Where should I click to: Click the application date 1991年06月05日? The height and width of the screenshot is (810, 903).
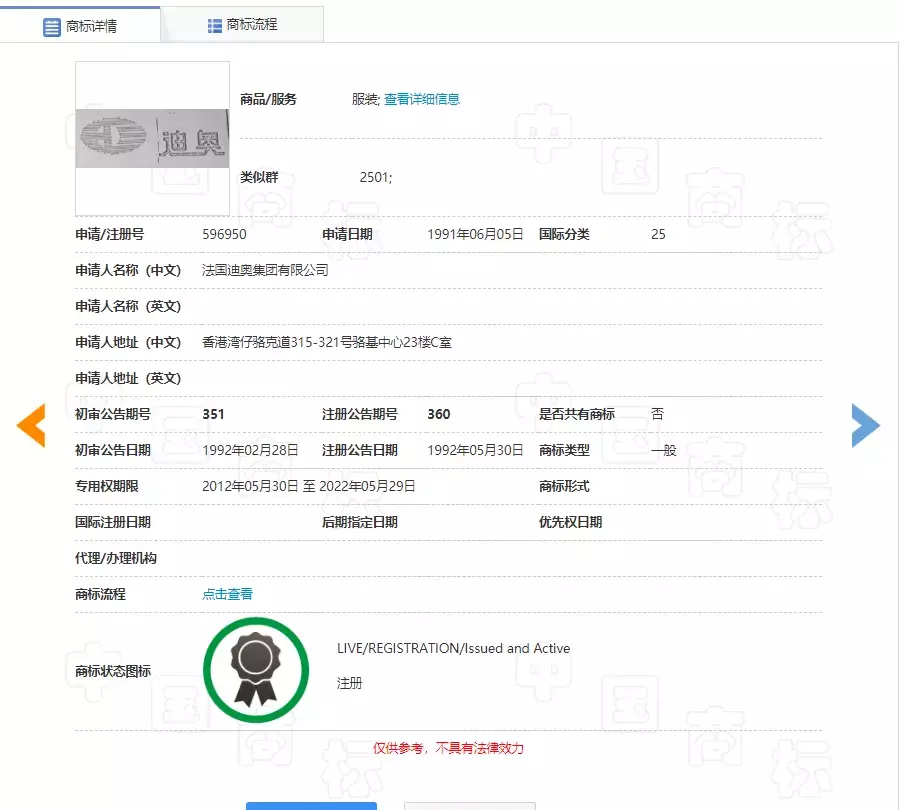coord(475,234)
